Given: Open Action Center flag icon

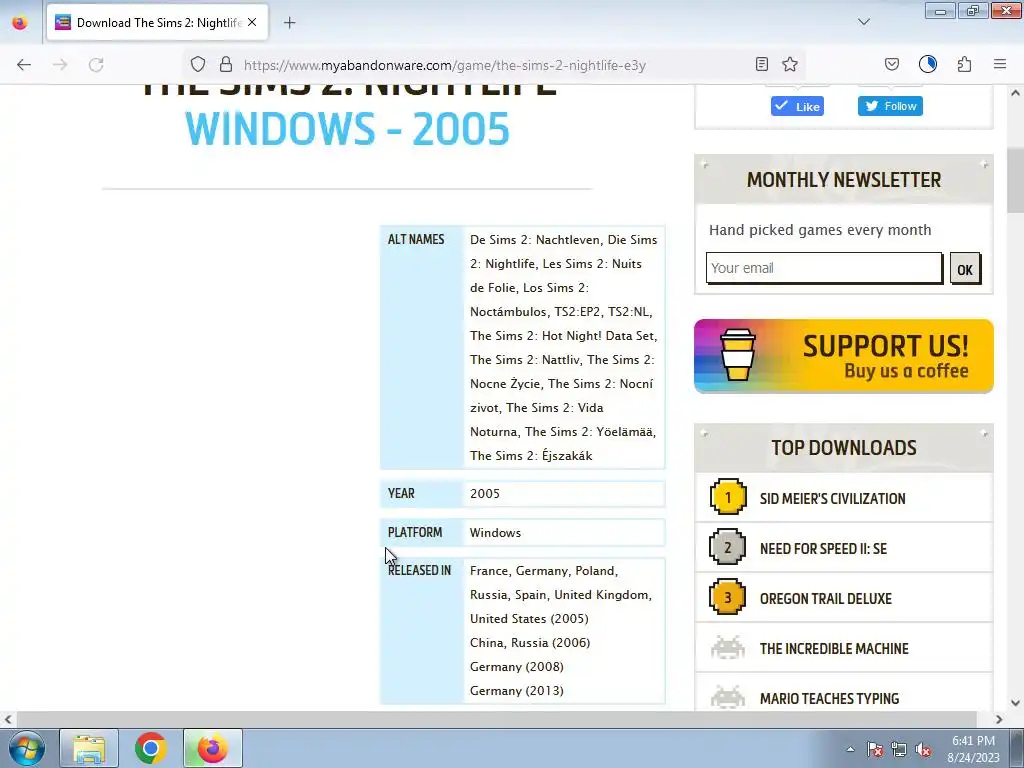Looking at the screenshot, I should pyautogui.click(x=875, y=749).
